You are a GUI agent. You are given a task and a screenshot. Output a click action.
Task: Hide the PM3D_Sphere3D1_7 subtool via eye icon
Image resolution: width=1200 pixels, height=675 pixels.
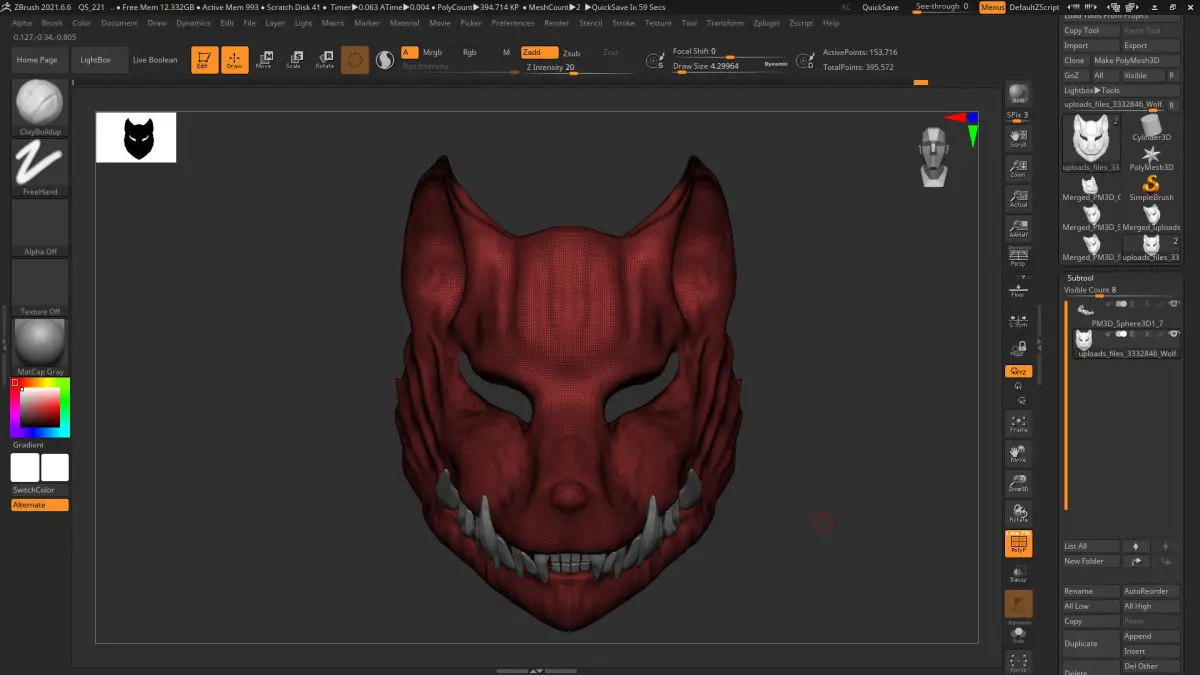[1173, 303]
